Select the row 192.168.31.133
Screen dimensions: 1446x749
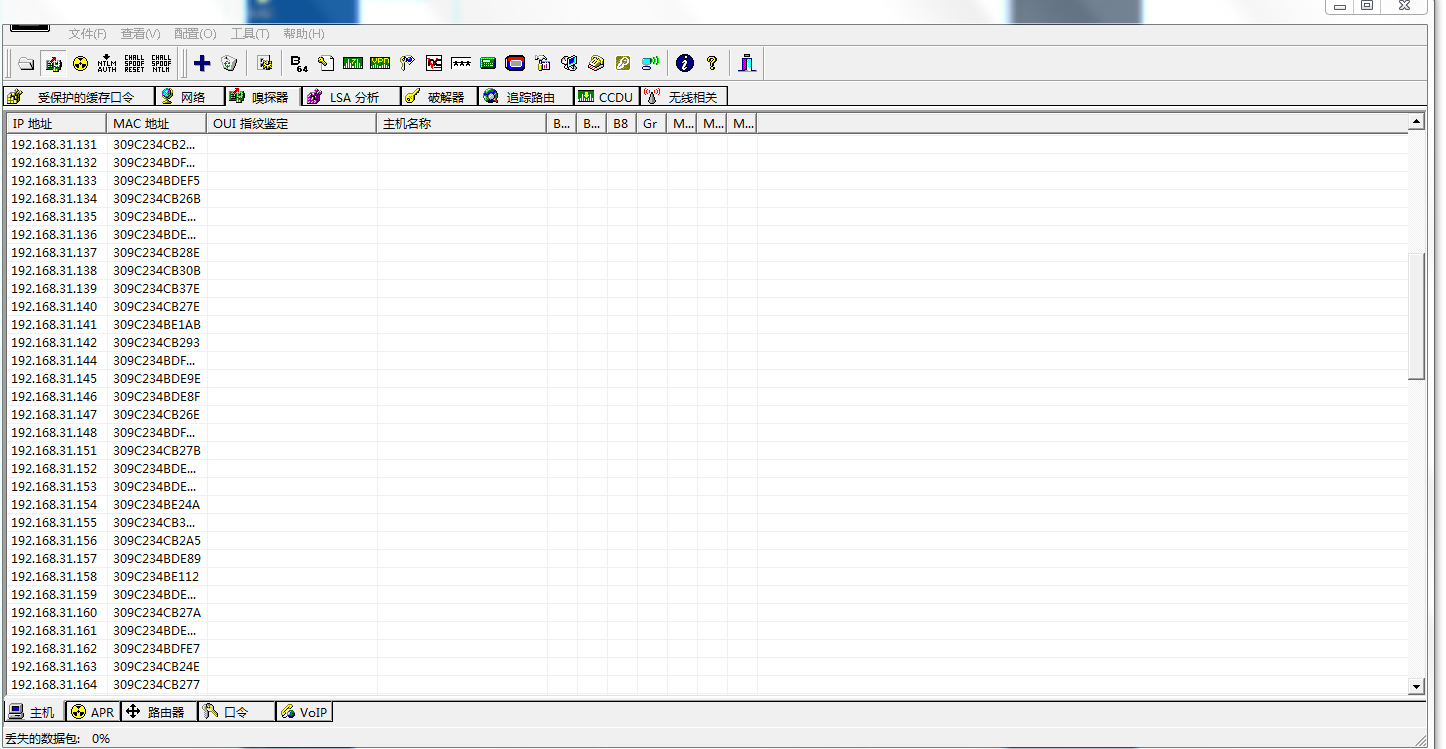pos(707,181)
